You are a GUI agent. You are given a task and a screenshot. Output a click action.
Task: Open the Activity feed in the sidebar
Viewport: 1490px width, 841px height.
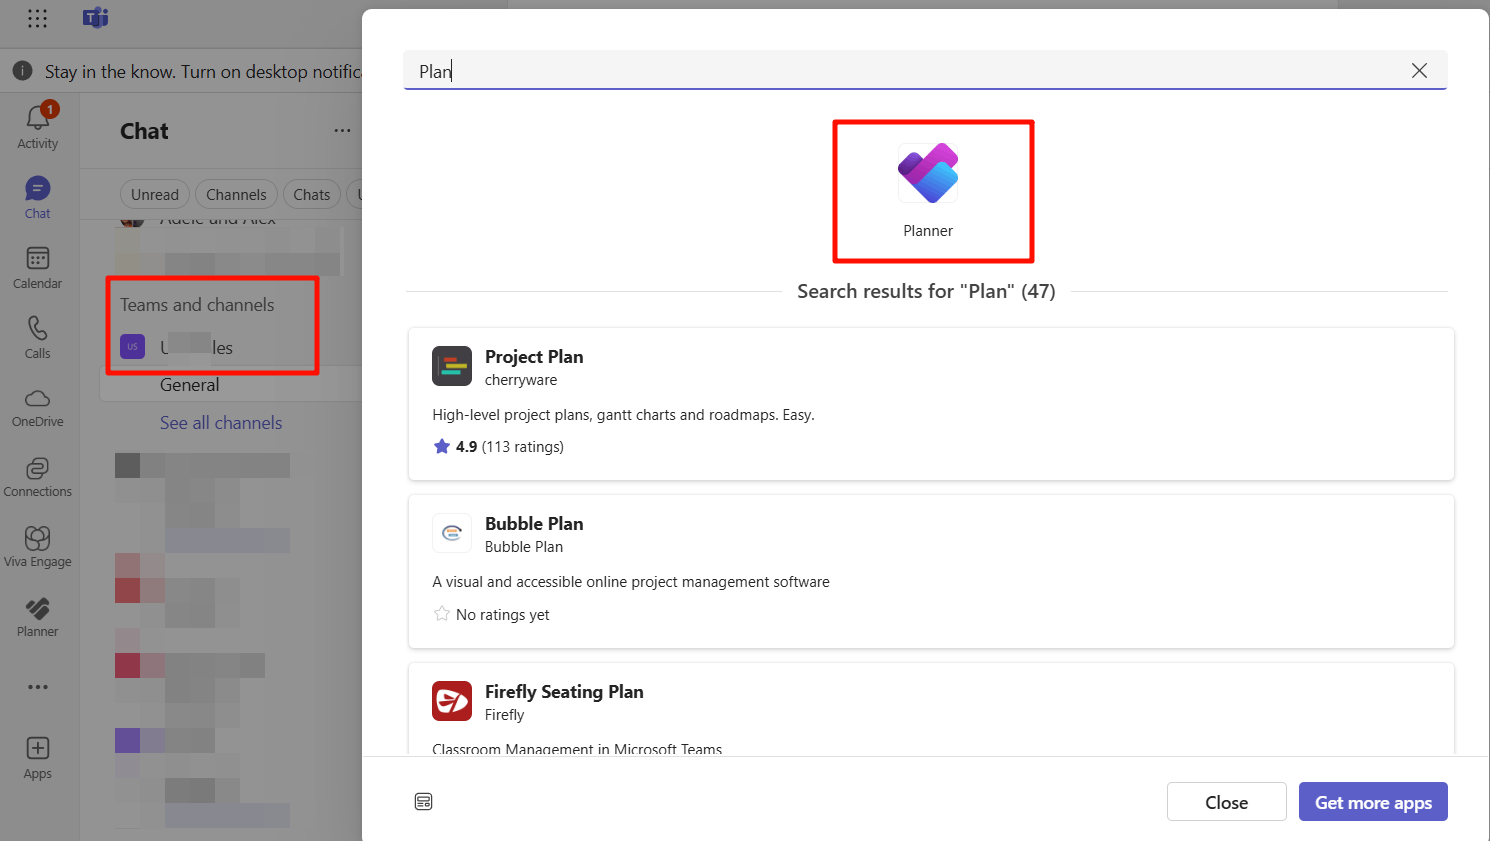point(38,126)
